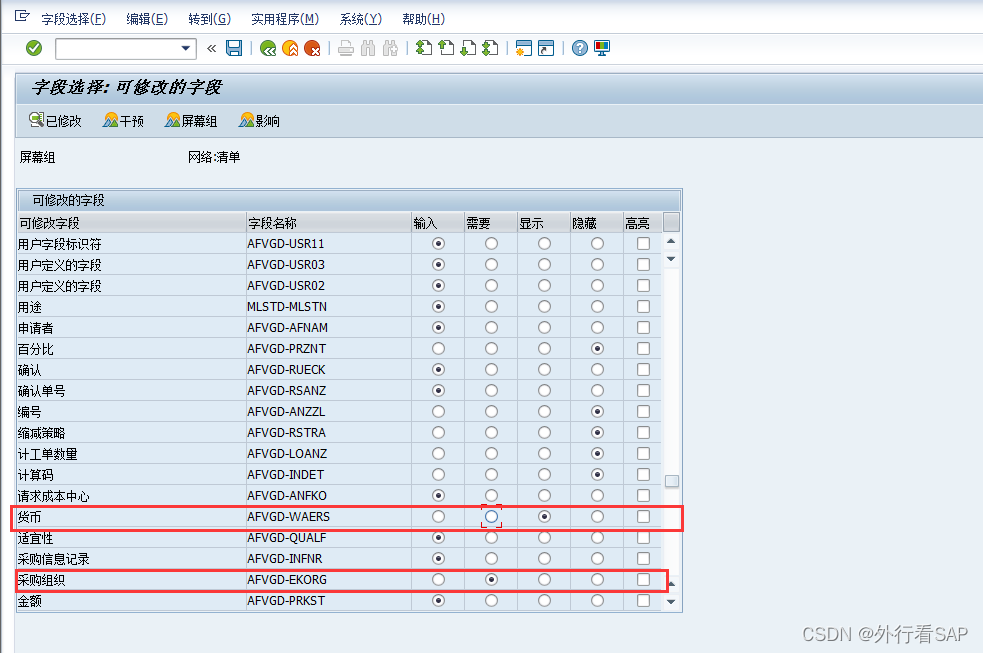Tick 高亮 checkbox for AFVGD-USR11

pyautogui.click(x=643, y=243)
